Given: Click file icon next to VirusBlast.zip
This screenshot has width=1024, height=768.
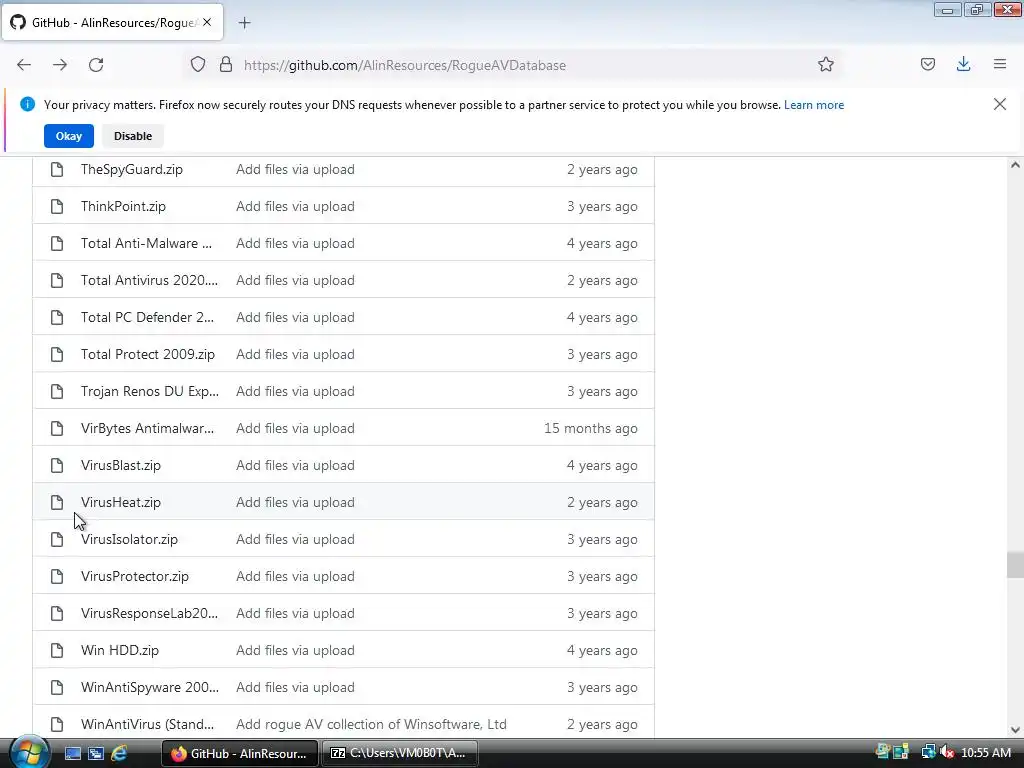Looking at the screenshot, I should pyautogui.click(x=57, y=465).
